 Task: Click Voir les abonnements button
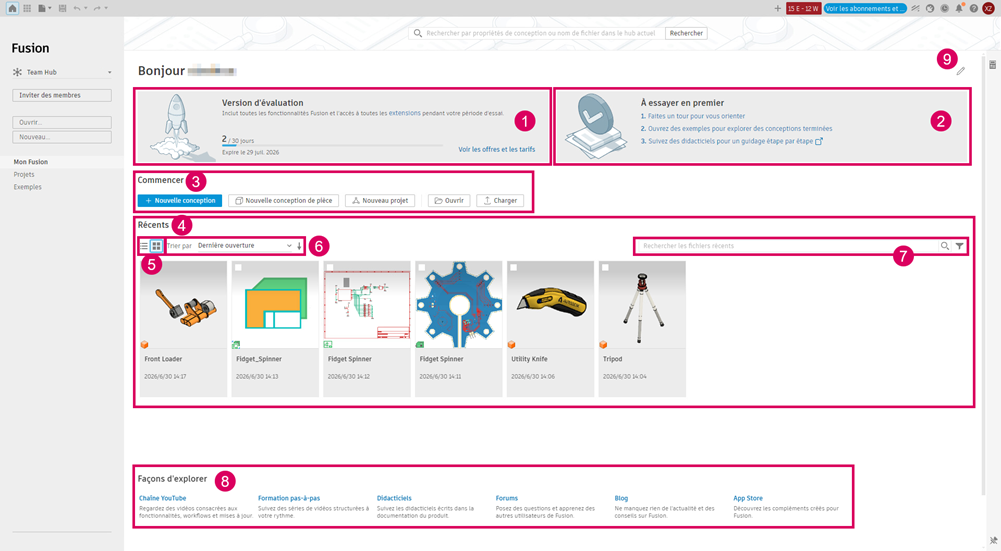pos(865,8)
